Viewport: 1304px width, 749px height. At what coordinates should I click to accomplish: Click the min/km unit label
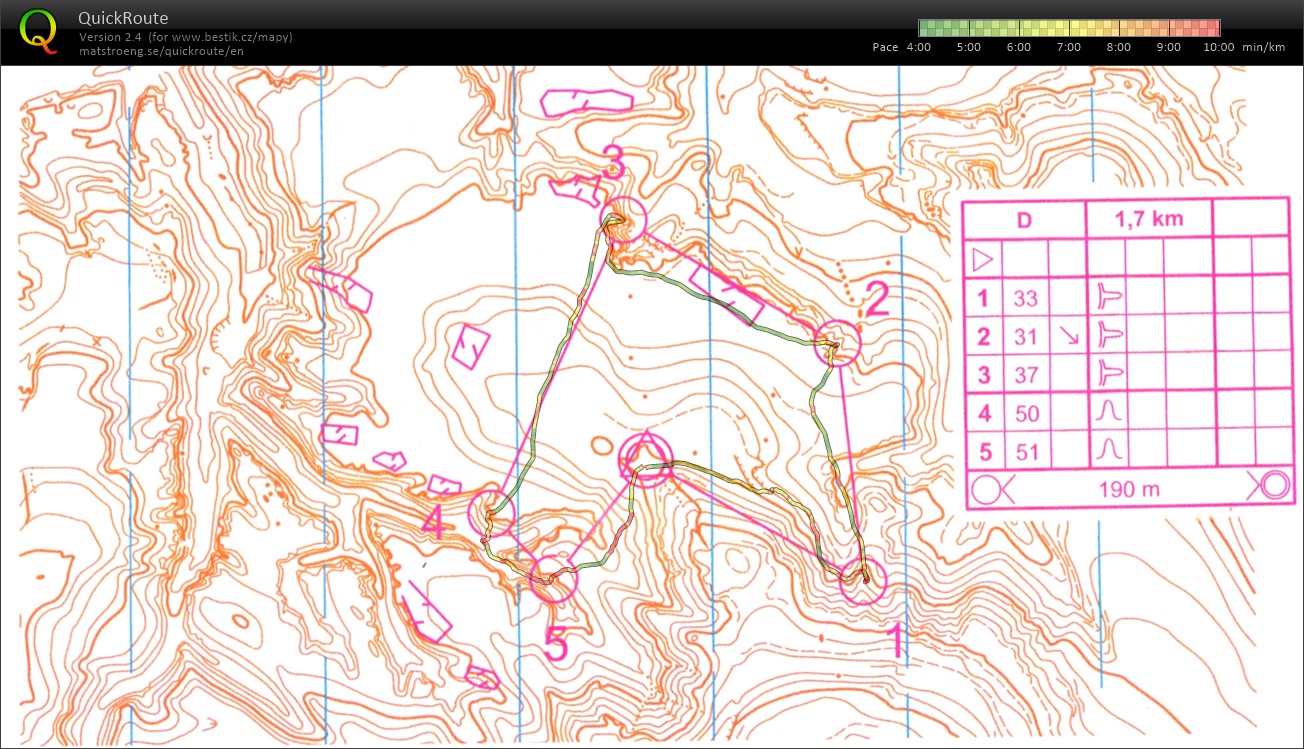pos(1264,47)
